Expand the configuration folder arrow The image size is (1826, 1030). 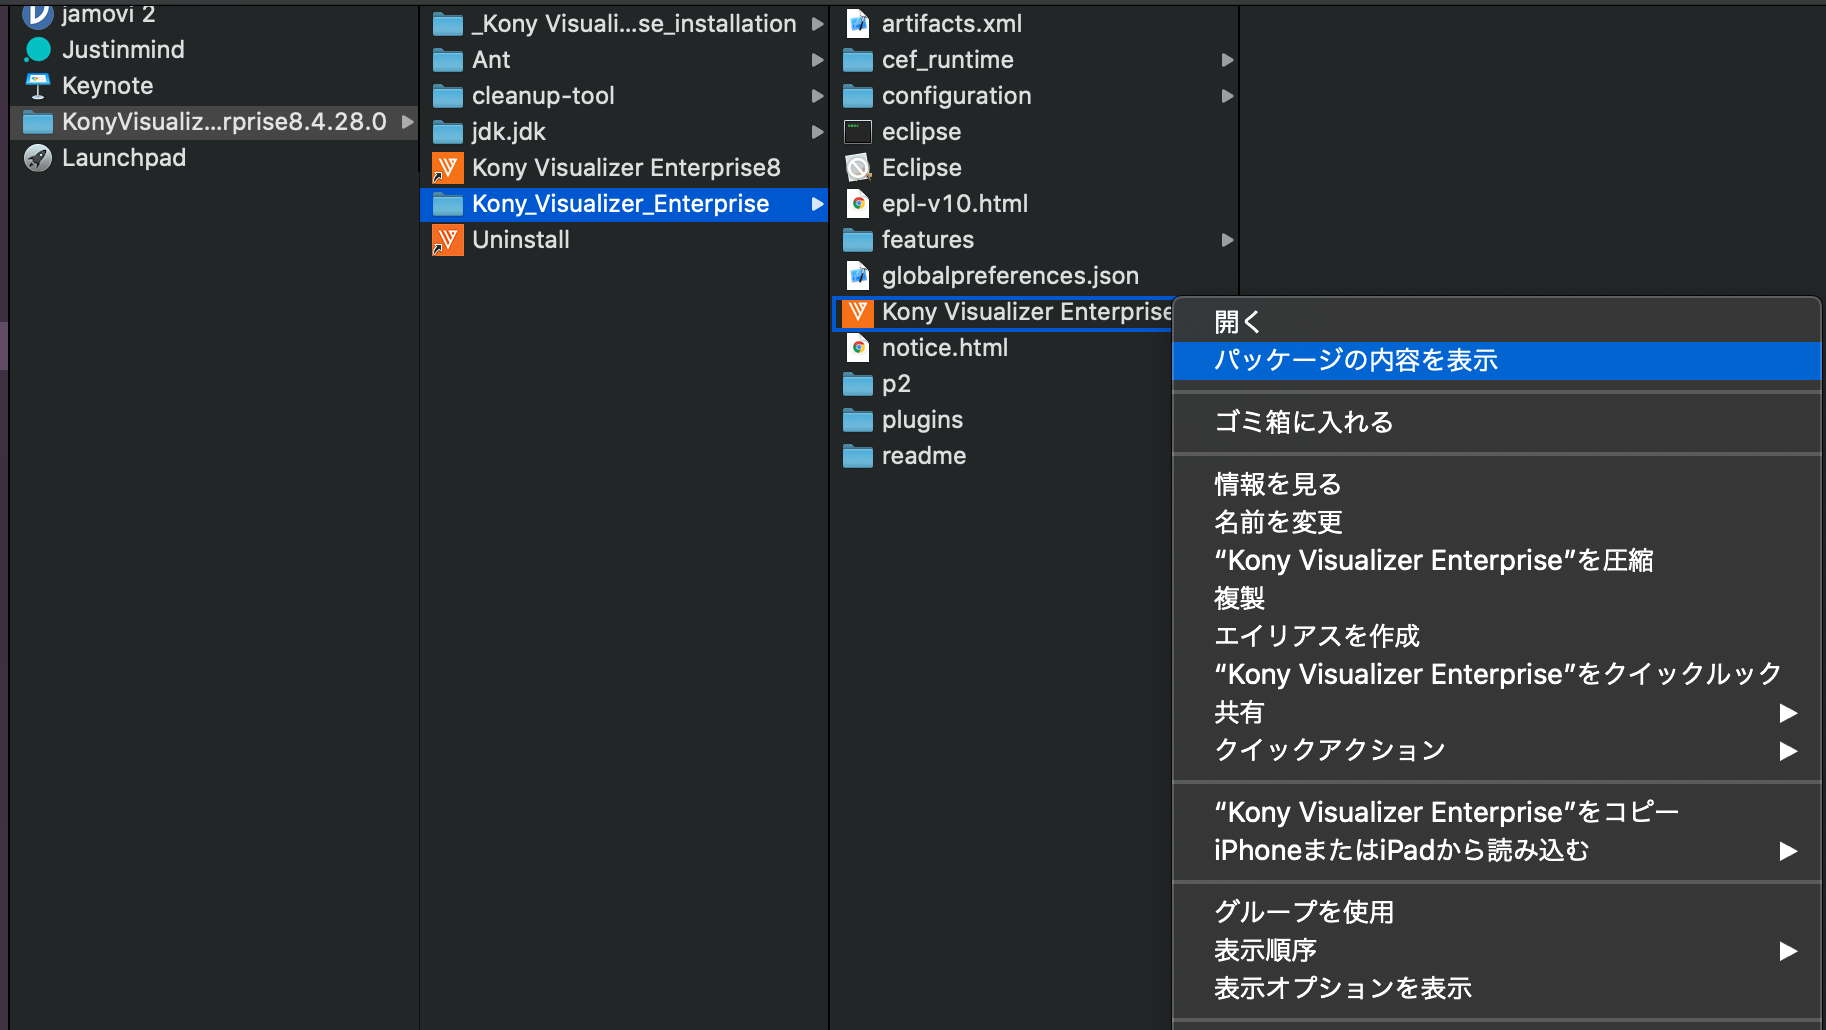click(x=1227, y=96)
